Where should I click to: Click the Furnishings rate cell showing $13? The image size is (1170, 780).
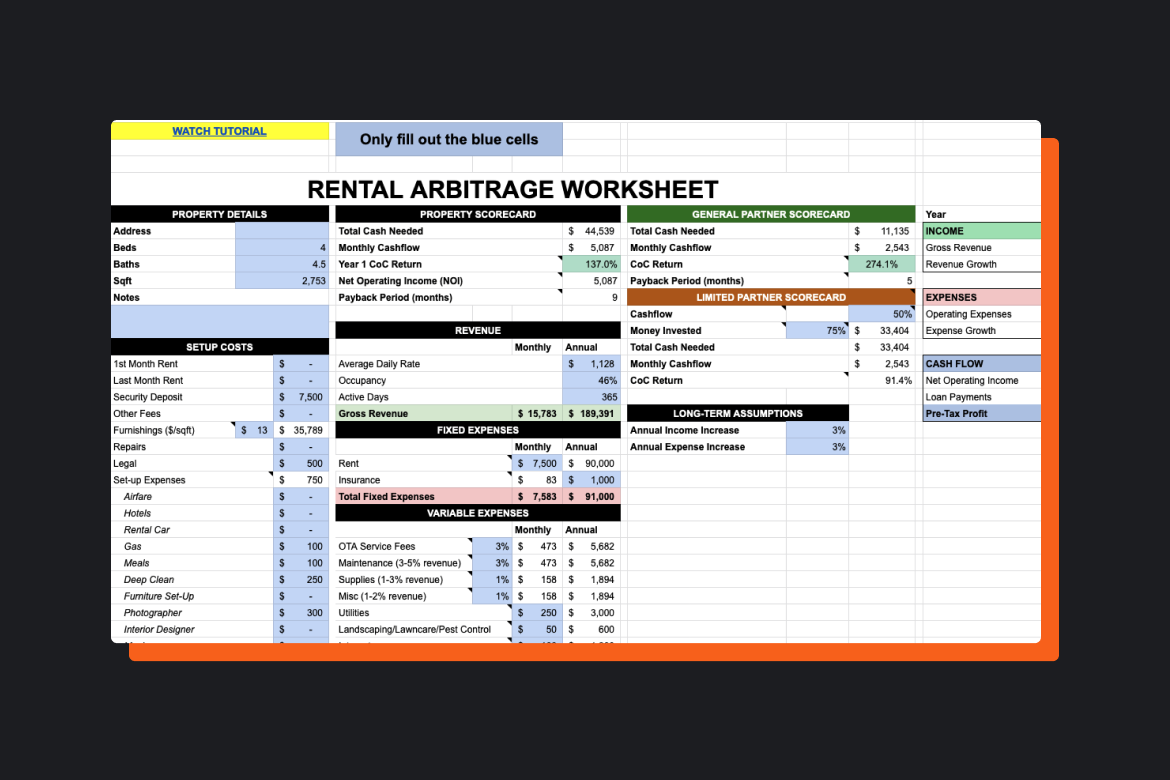(251, 430)
